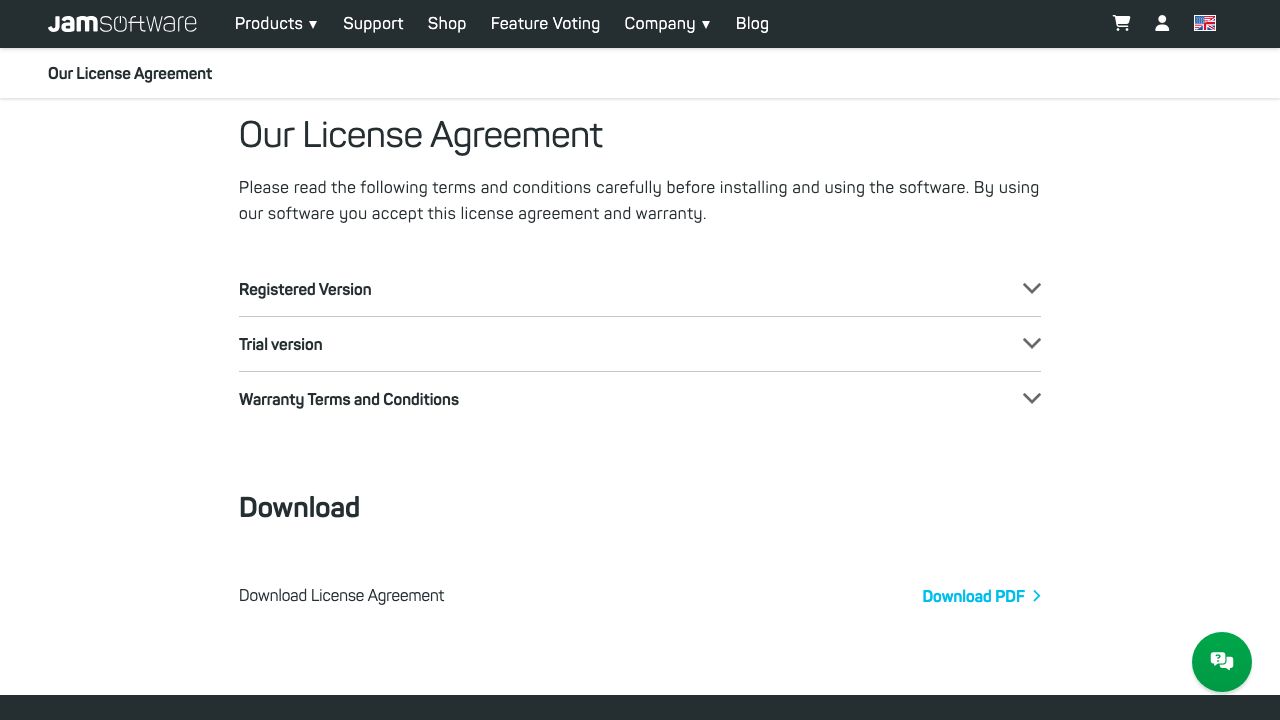Image resolution: width=1280 pixels, height=720 pixels.
Task: Open the Products dropdown menu
Action: pos(276,23)
